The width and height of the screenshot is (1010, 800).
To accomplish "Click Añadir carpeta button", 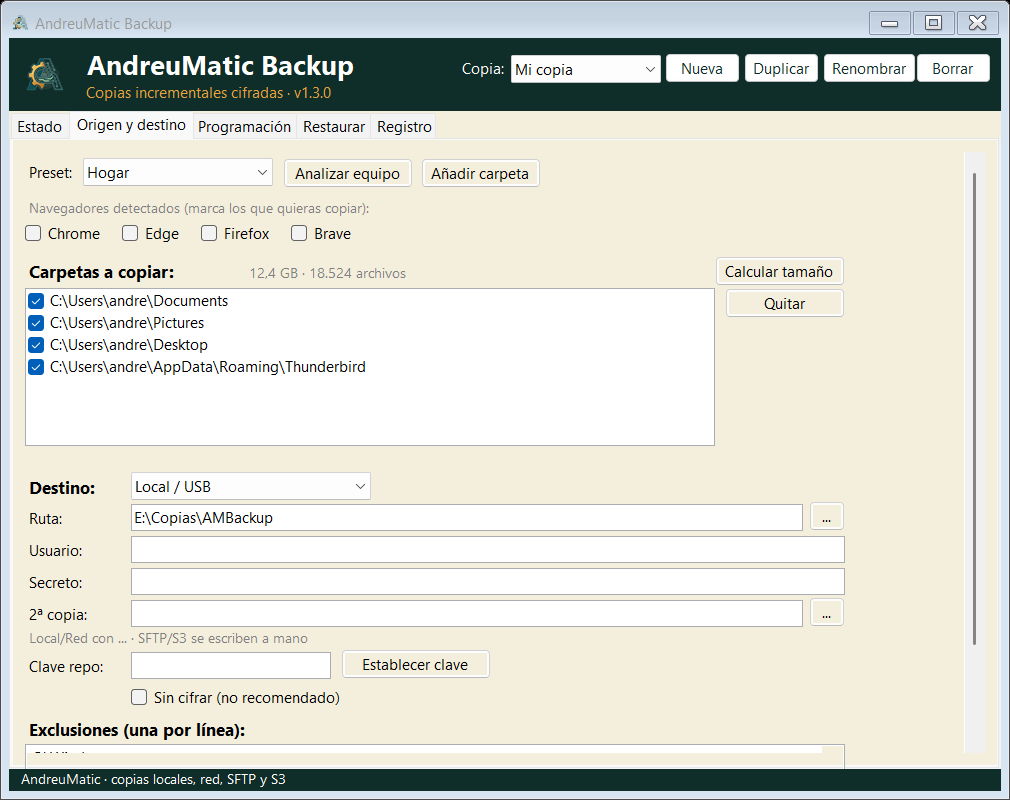I will [481, 173].
